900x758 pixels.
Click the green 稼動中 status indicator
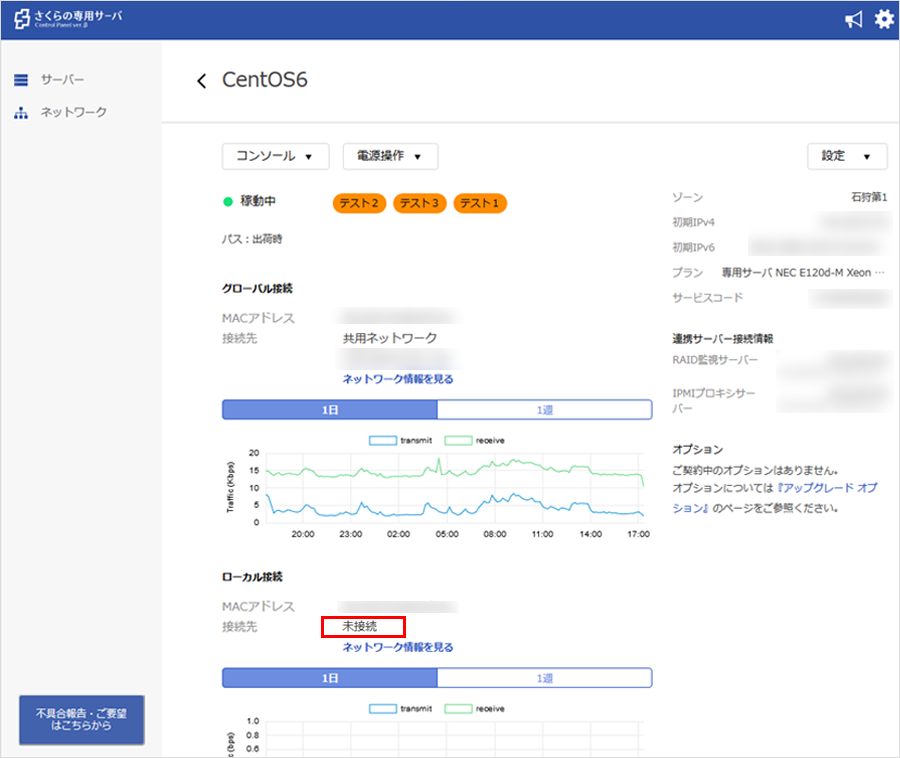tap(228, 202)
